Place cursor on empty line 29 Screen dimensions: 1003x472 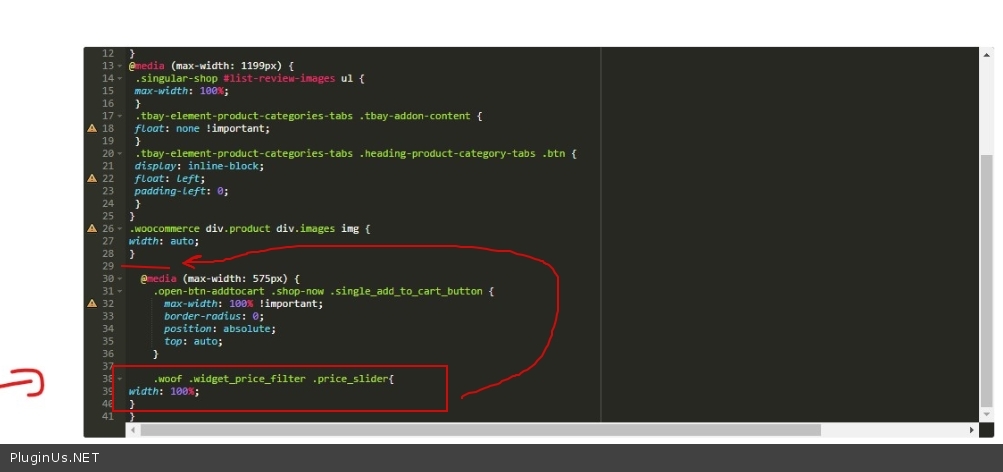pyautogui.click(x=300, y=266)
